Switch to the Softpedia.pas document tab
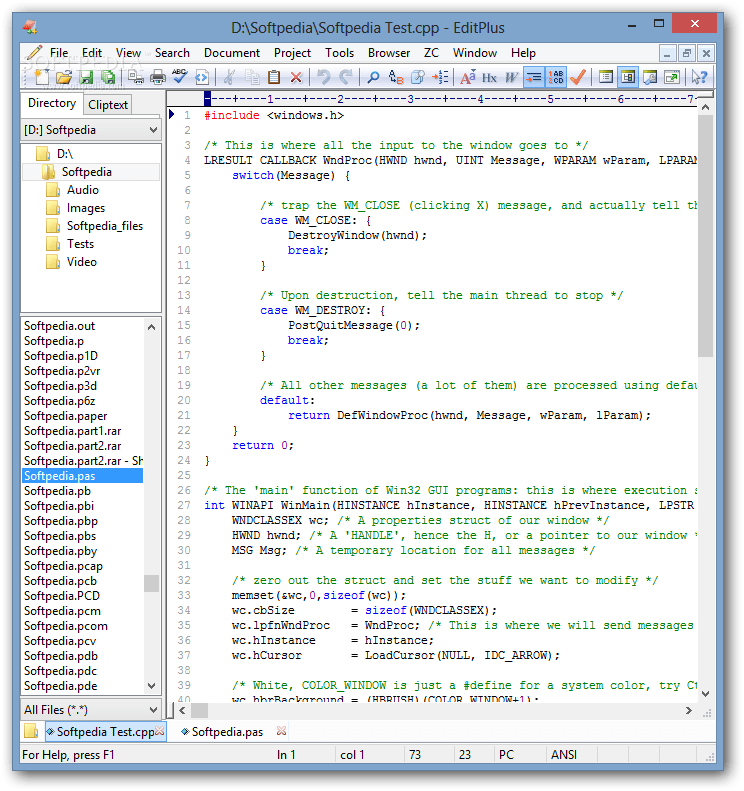 point(227,732)
